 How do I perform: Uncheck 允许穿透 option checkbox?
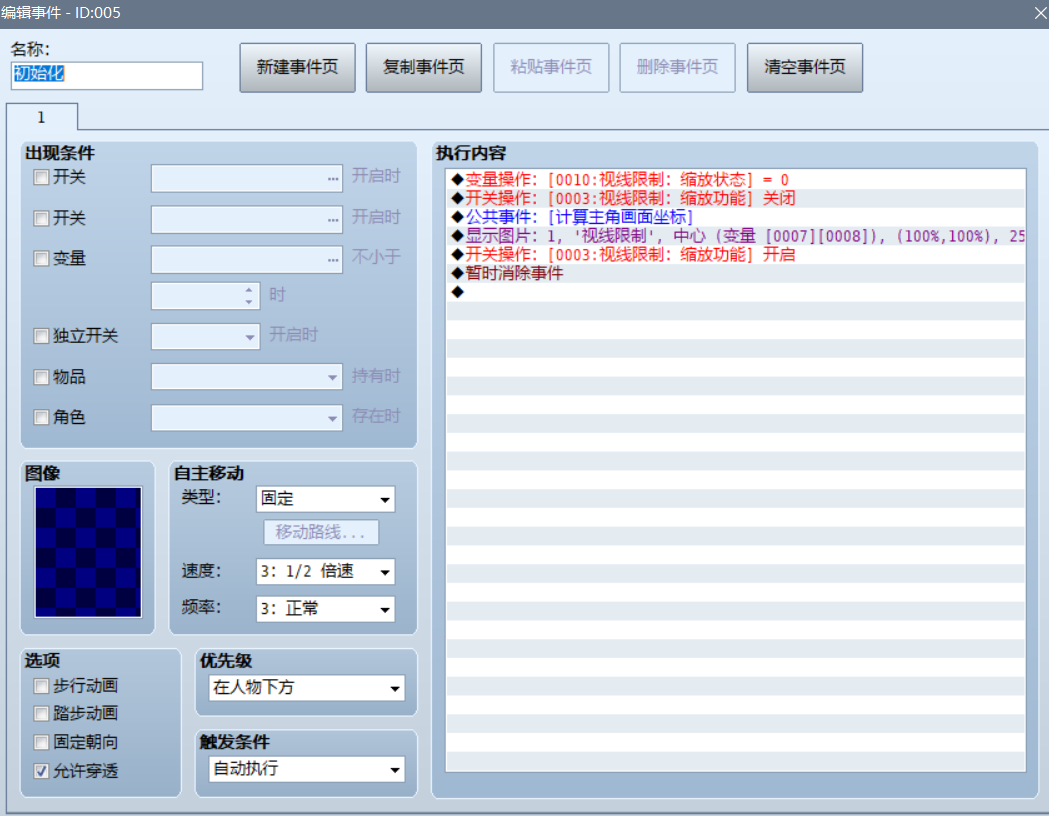(41, 771)
